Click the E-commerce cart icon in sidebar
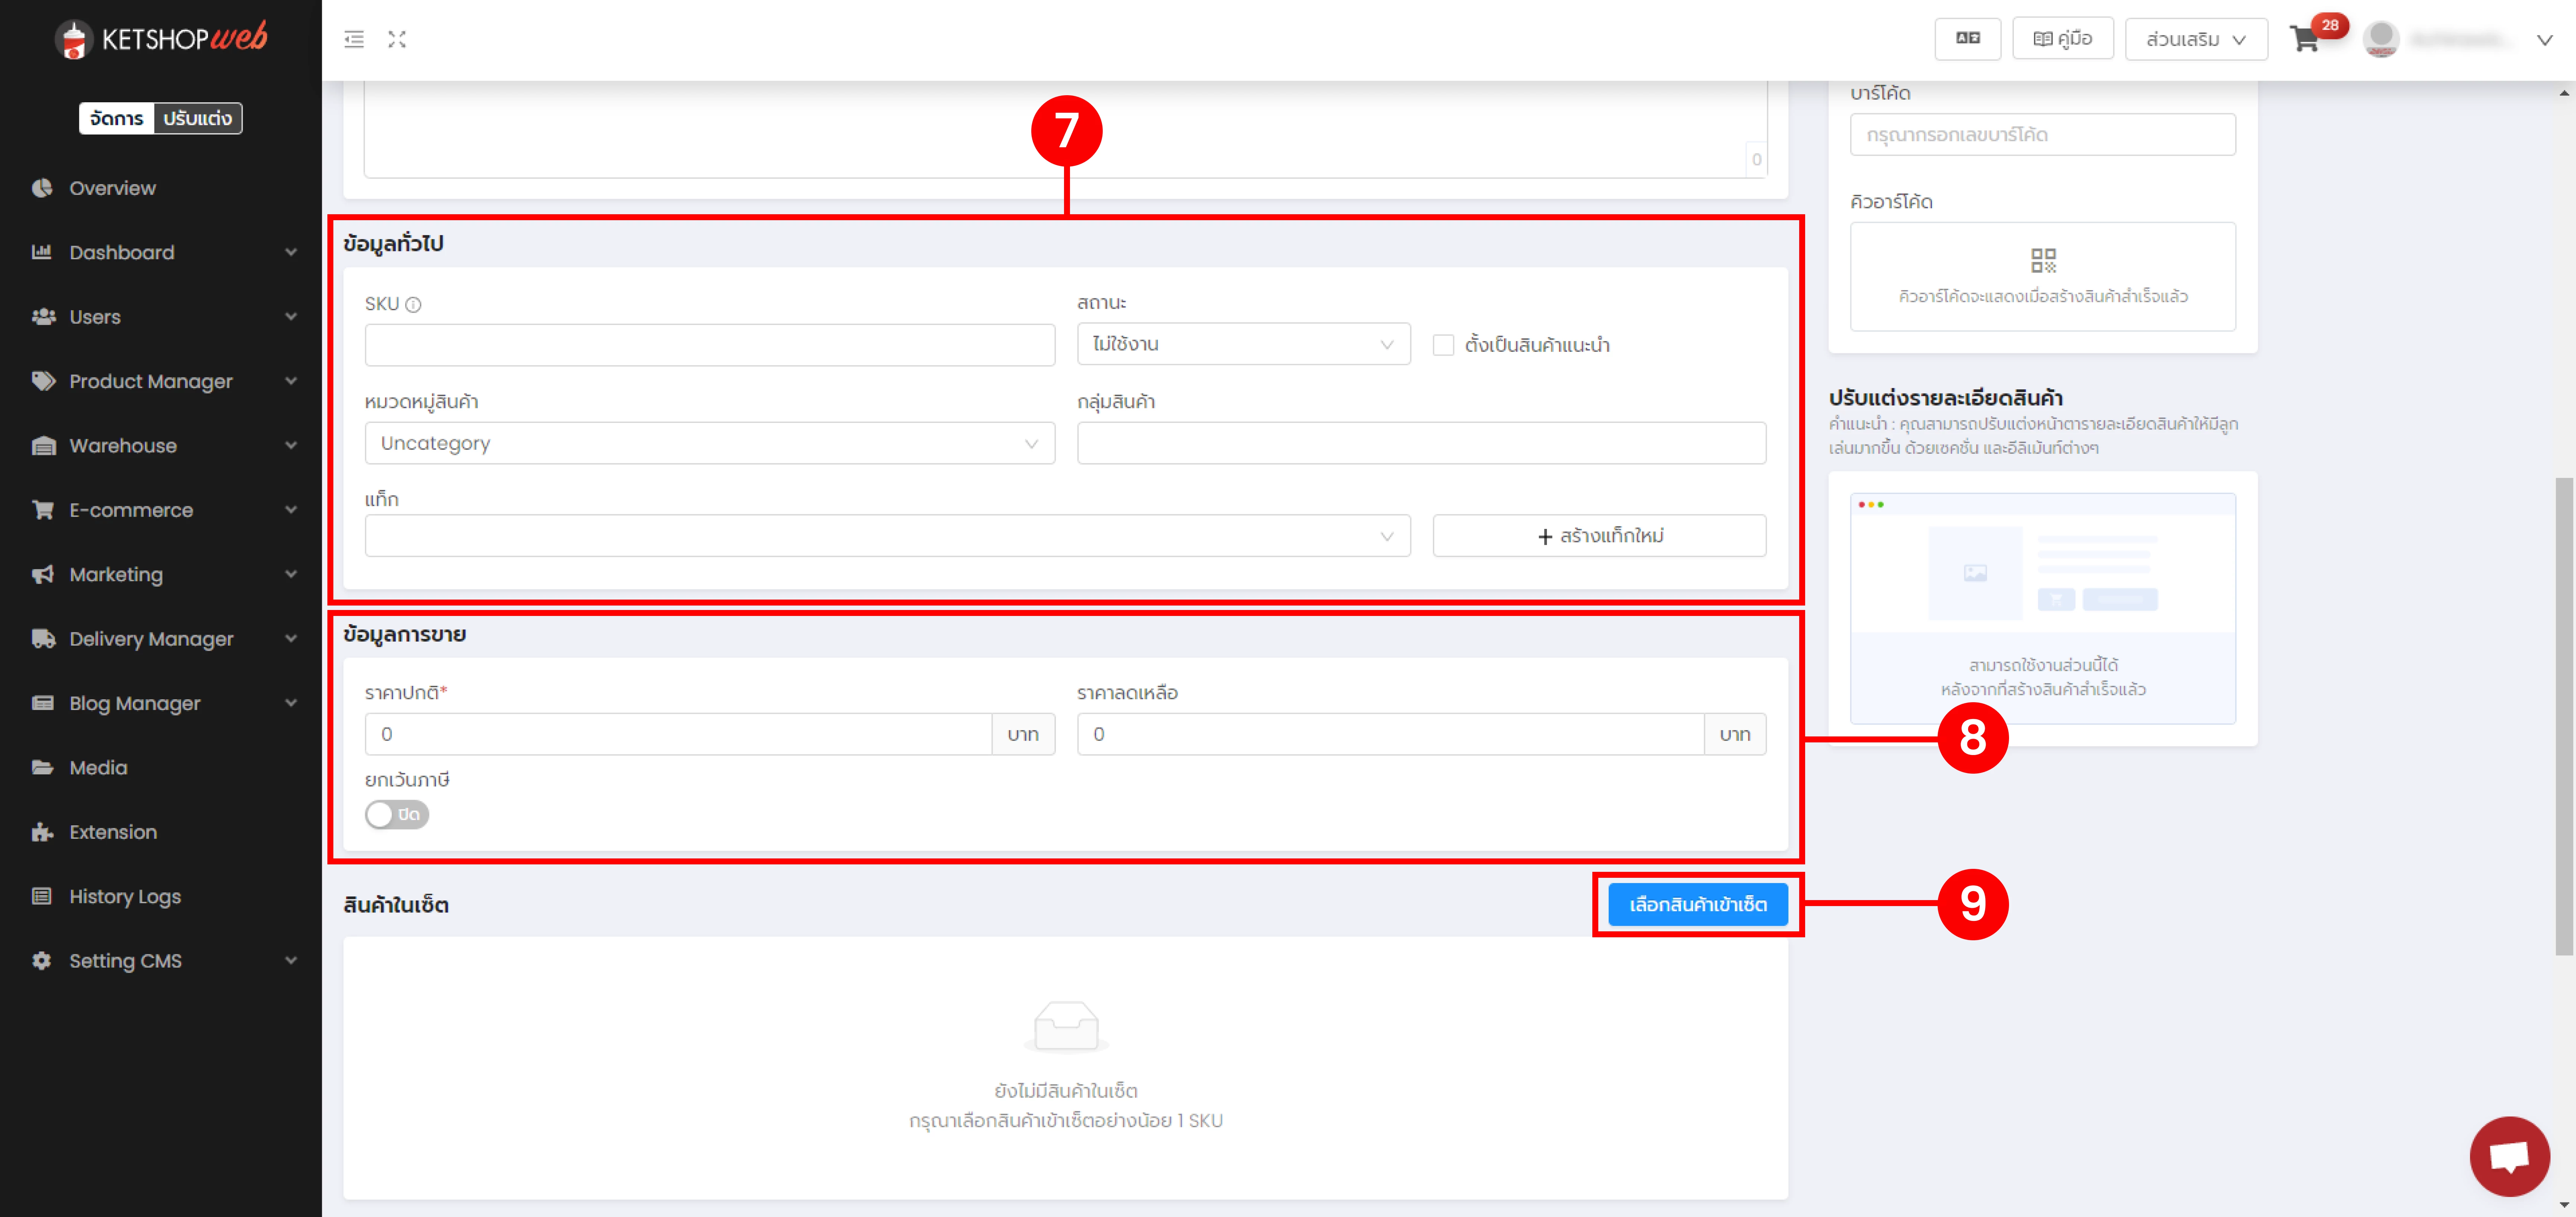Screen dimensions: 2576x1217 click(43, 510)
